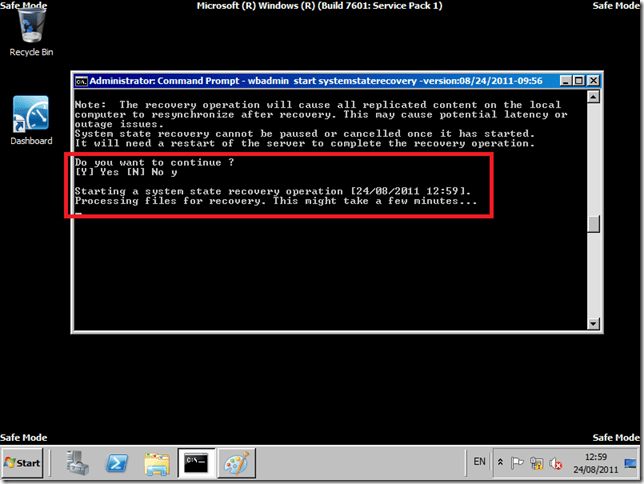Close the Command Prompt window
The height and width of the screenshot is (484, 644).
click(593, 81)
